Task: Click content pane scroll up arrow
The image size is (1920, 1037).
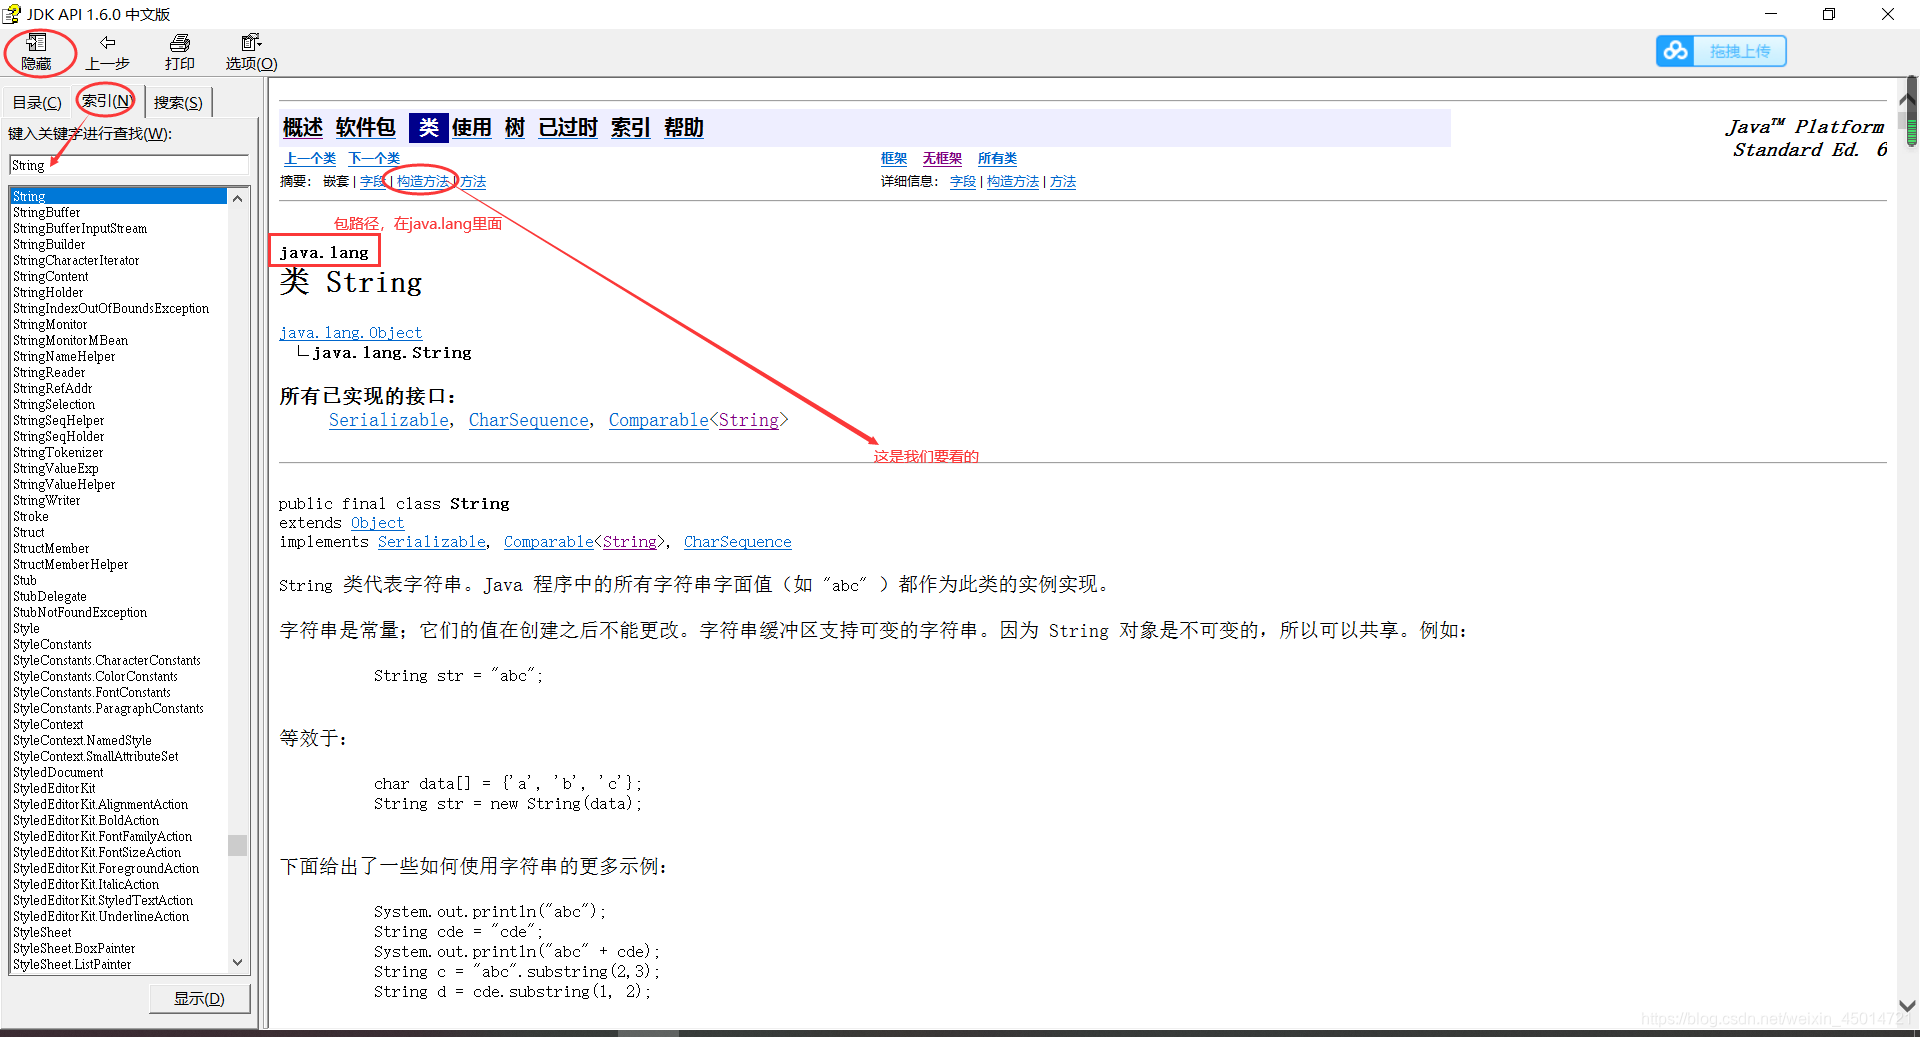Action: [x=1907, y=99]
